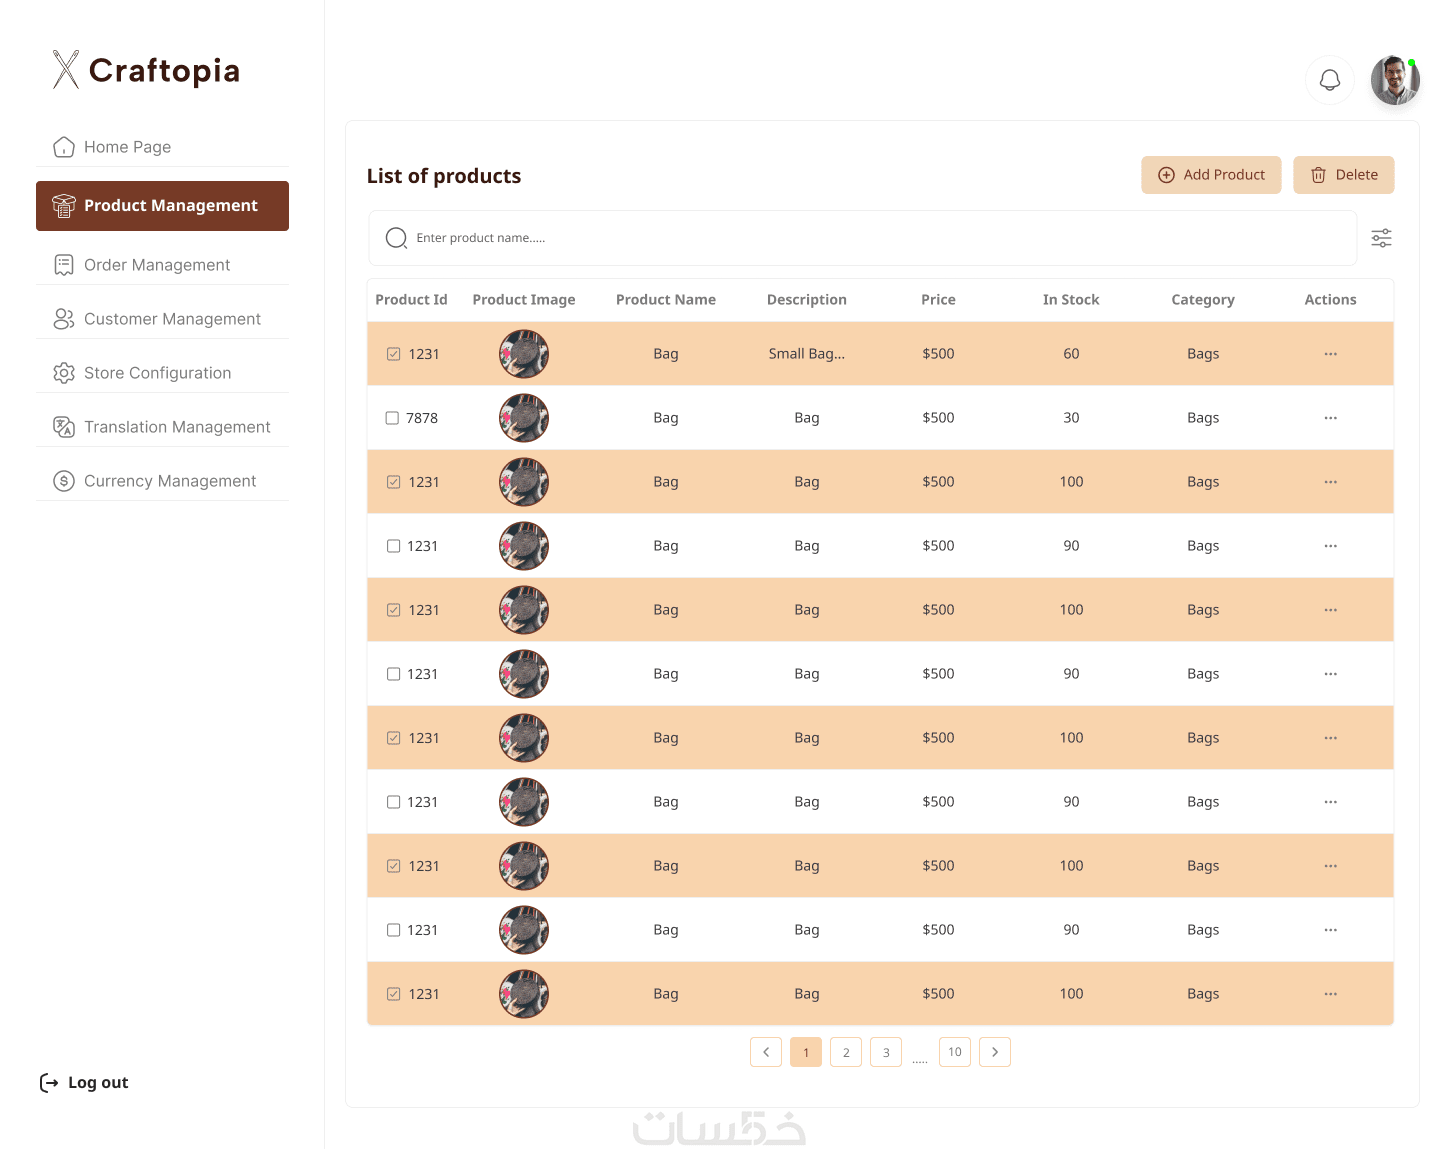Go to Customer Management section

172,319
